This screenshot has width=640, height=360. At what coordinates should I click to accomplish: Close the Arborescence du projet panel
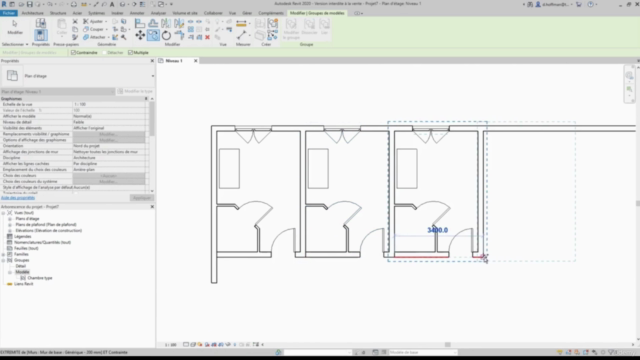(152, 207)
